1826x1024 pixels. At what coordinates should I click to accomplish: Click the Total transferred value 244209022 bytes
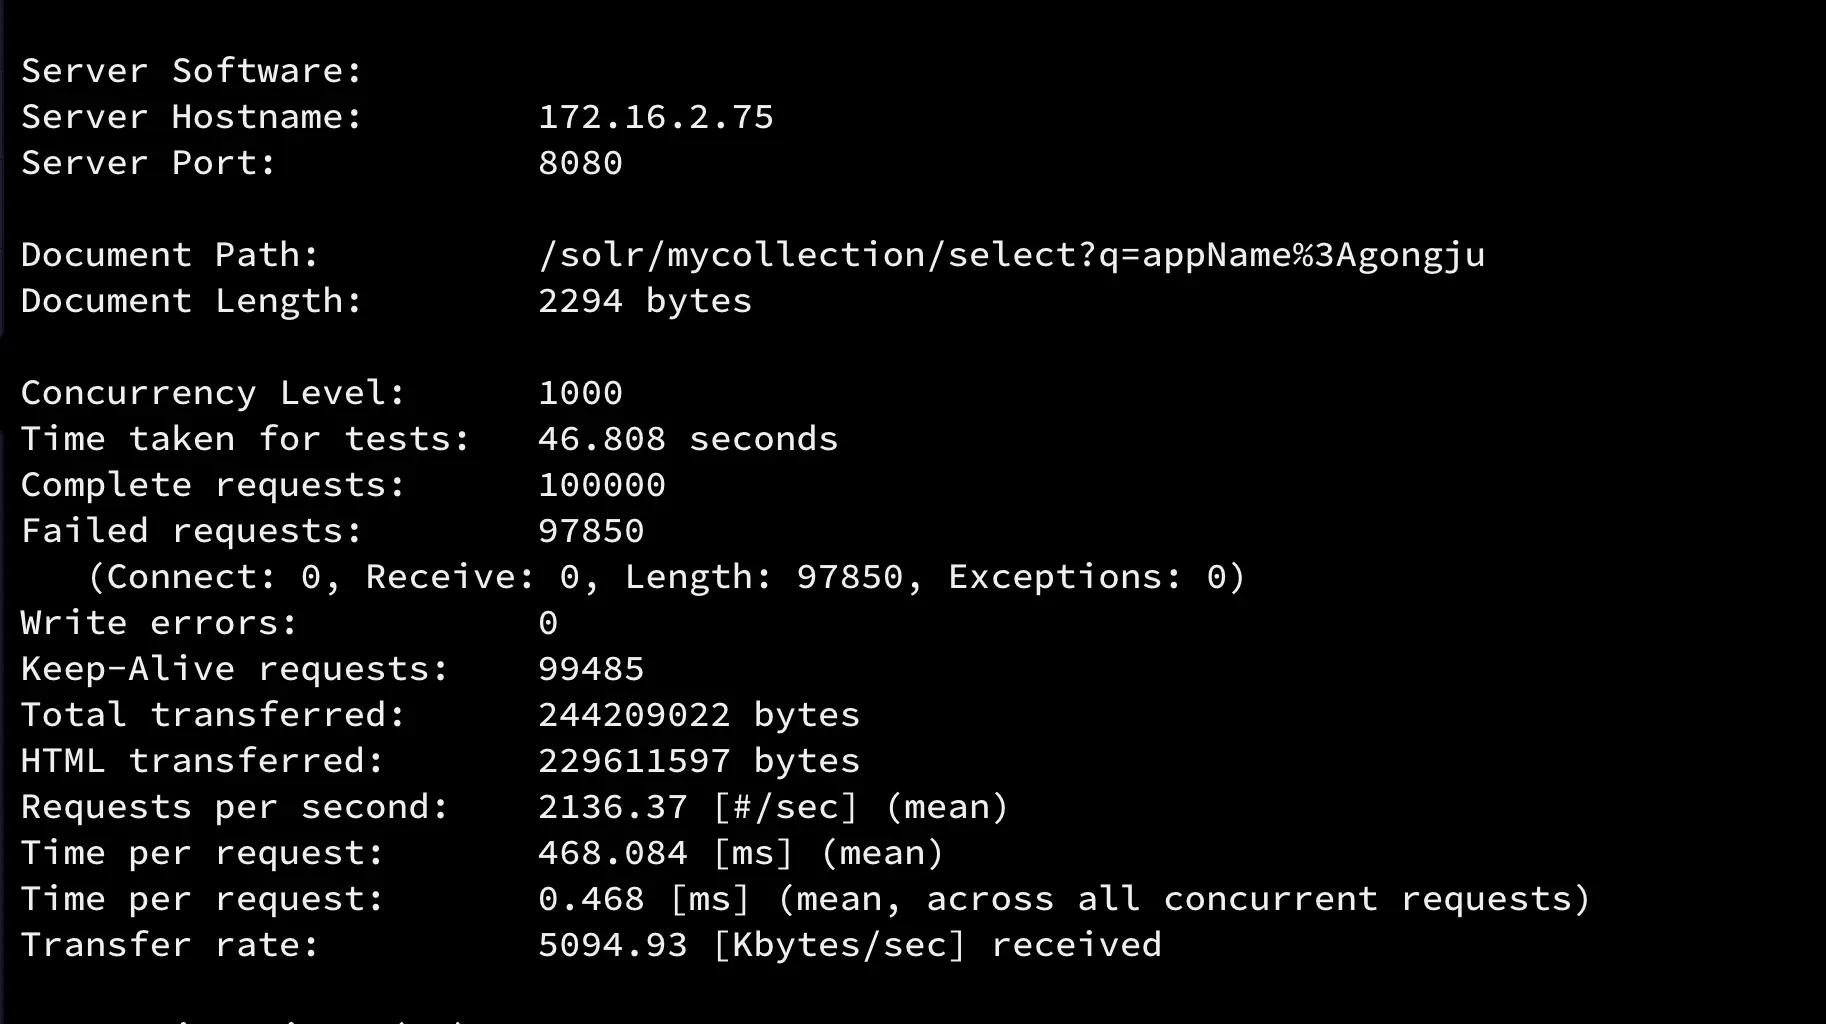pos(699,715)
